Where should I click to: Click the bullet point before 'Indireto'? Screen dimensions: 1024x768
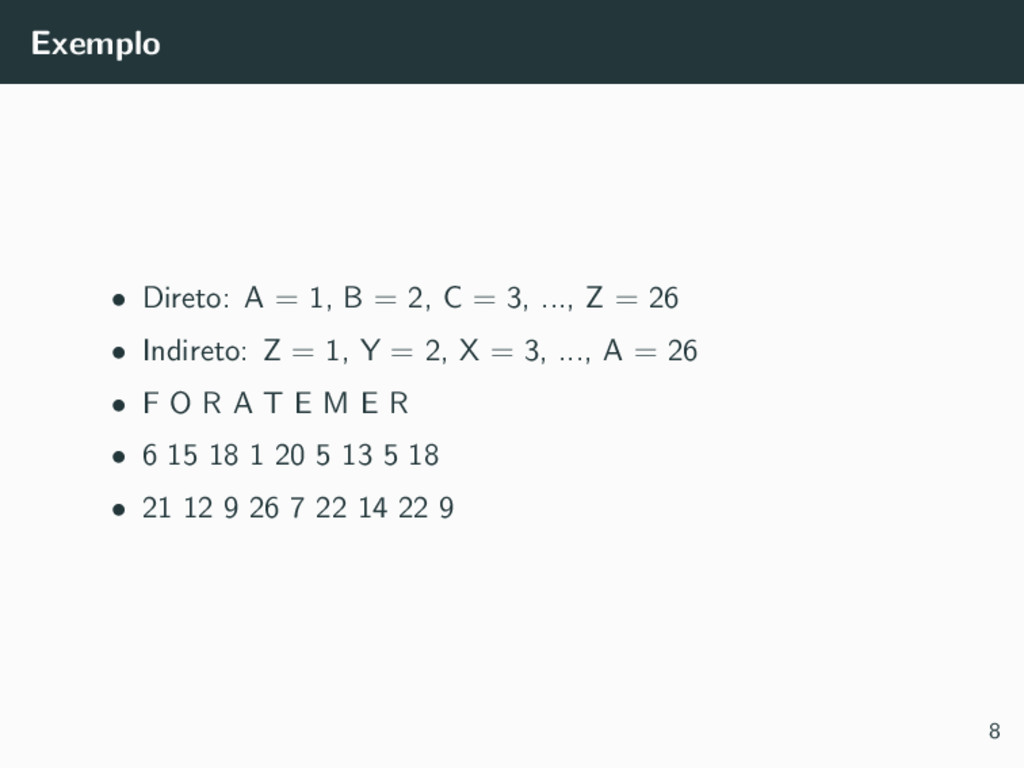(118, 353)
